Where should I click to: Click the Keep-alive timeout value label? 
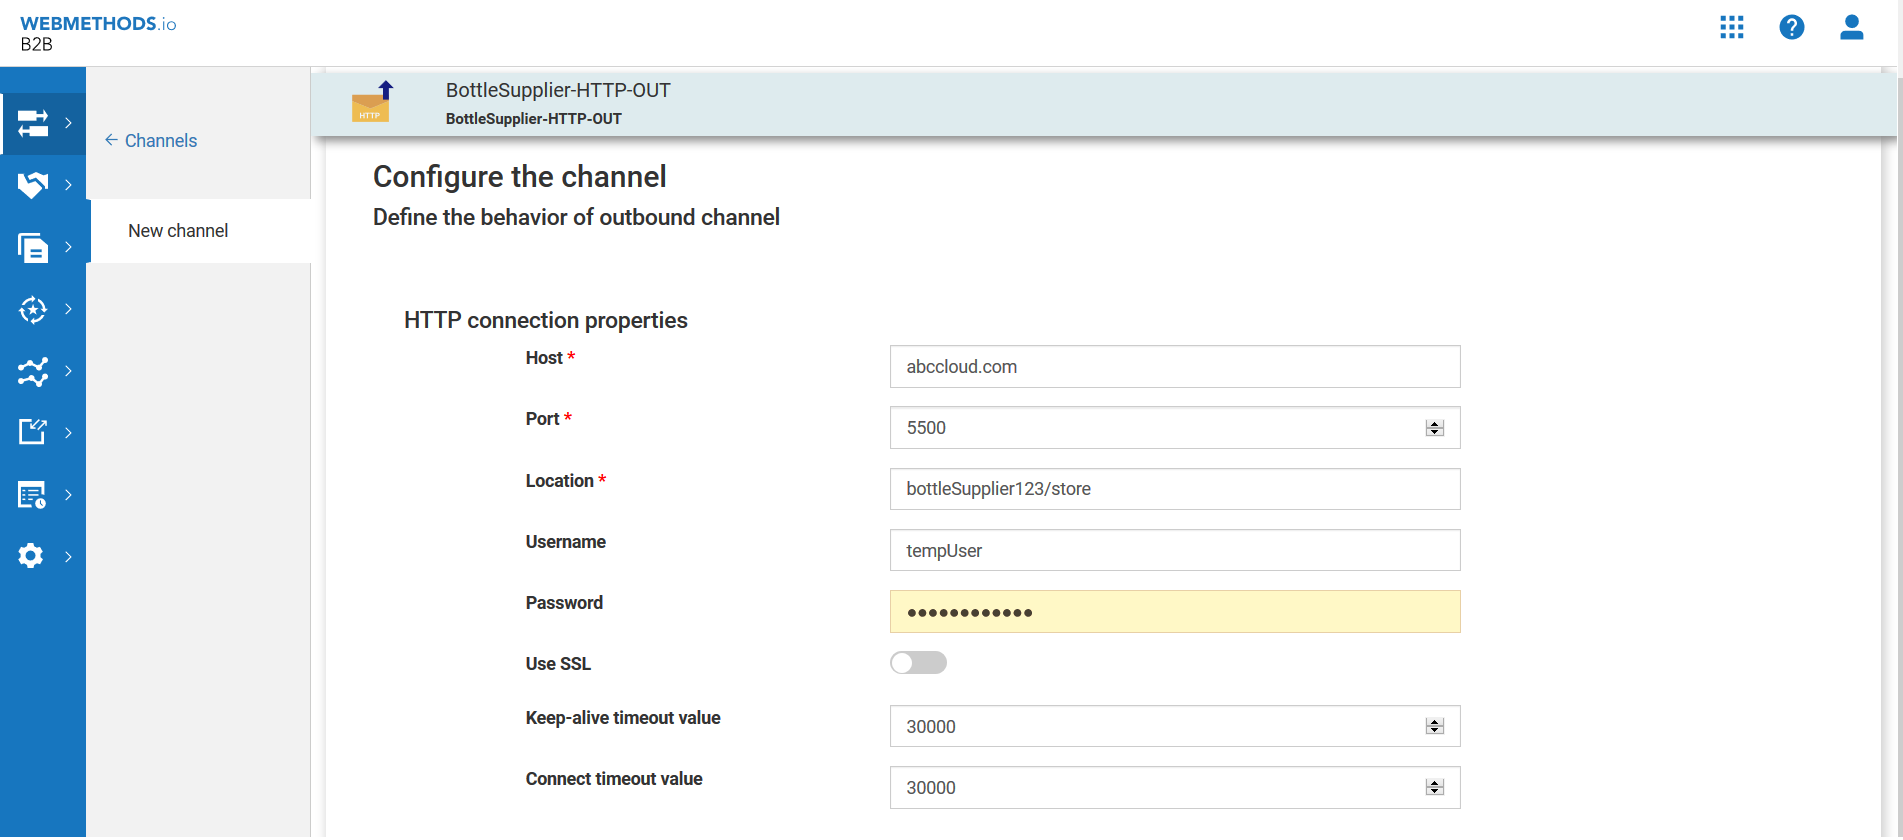[623, 718]
